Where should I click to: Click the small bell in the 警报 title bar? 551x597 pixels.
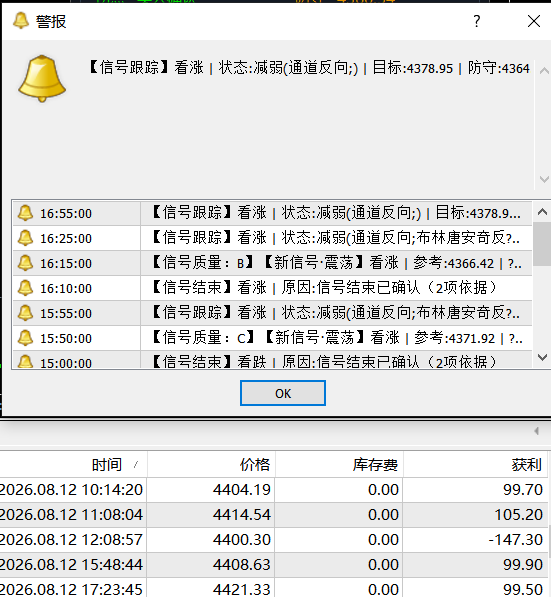pyautogui.click(x=21, y=21)
